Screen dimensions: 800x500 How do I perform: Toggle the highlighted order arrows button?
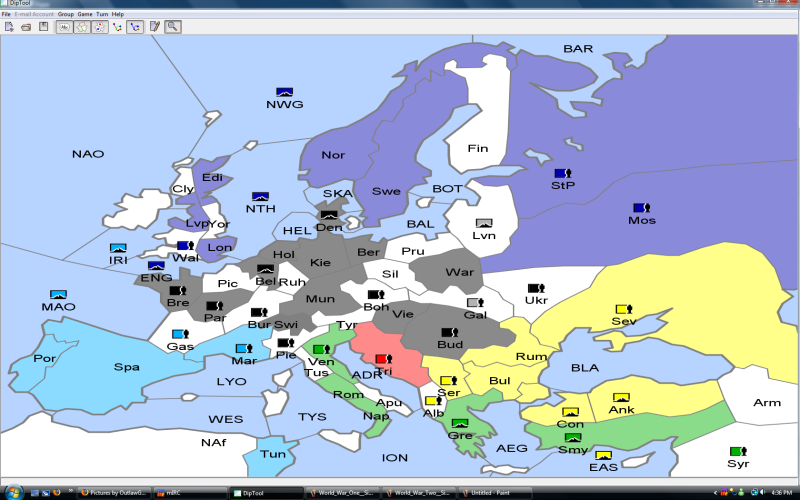[x=134, y=26]
